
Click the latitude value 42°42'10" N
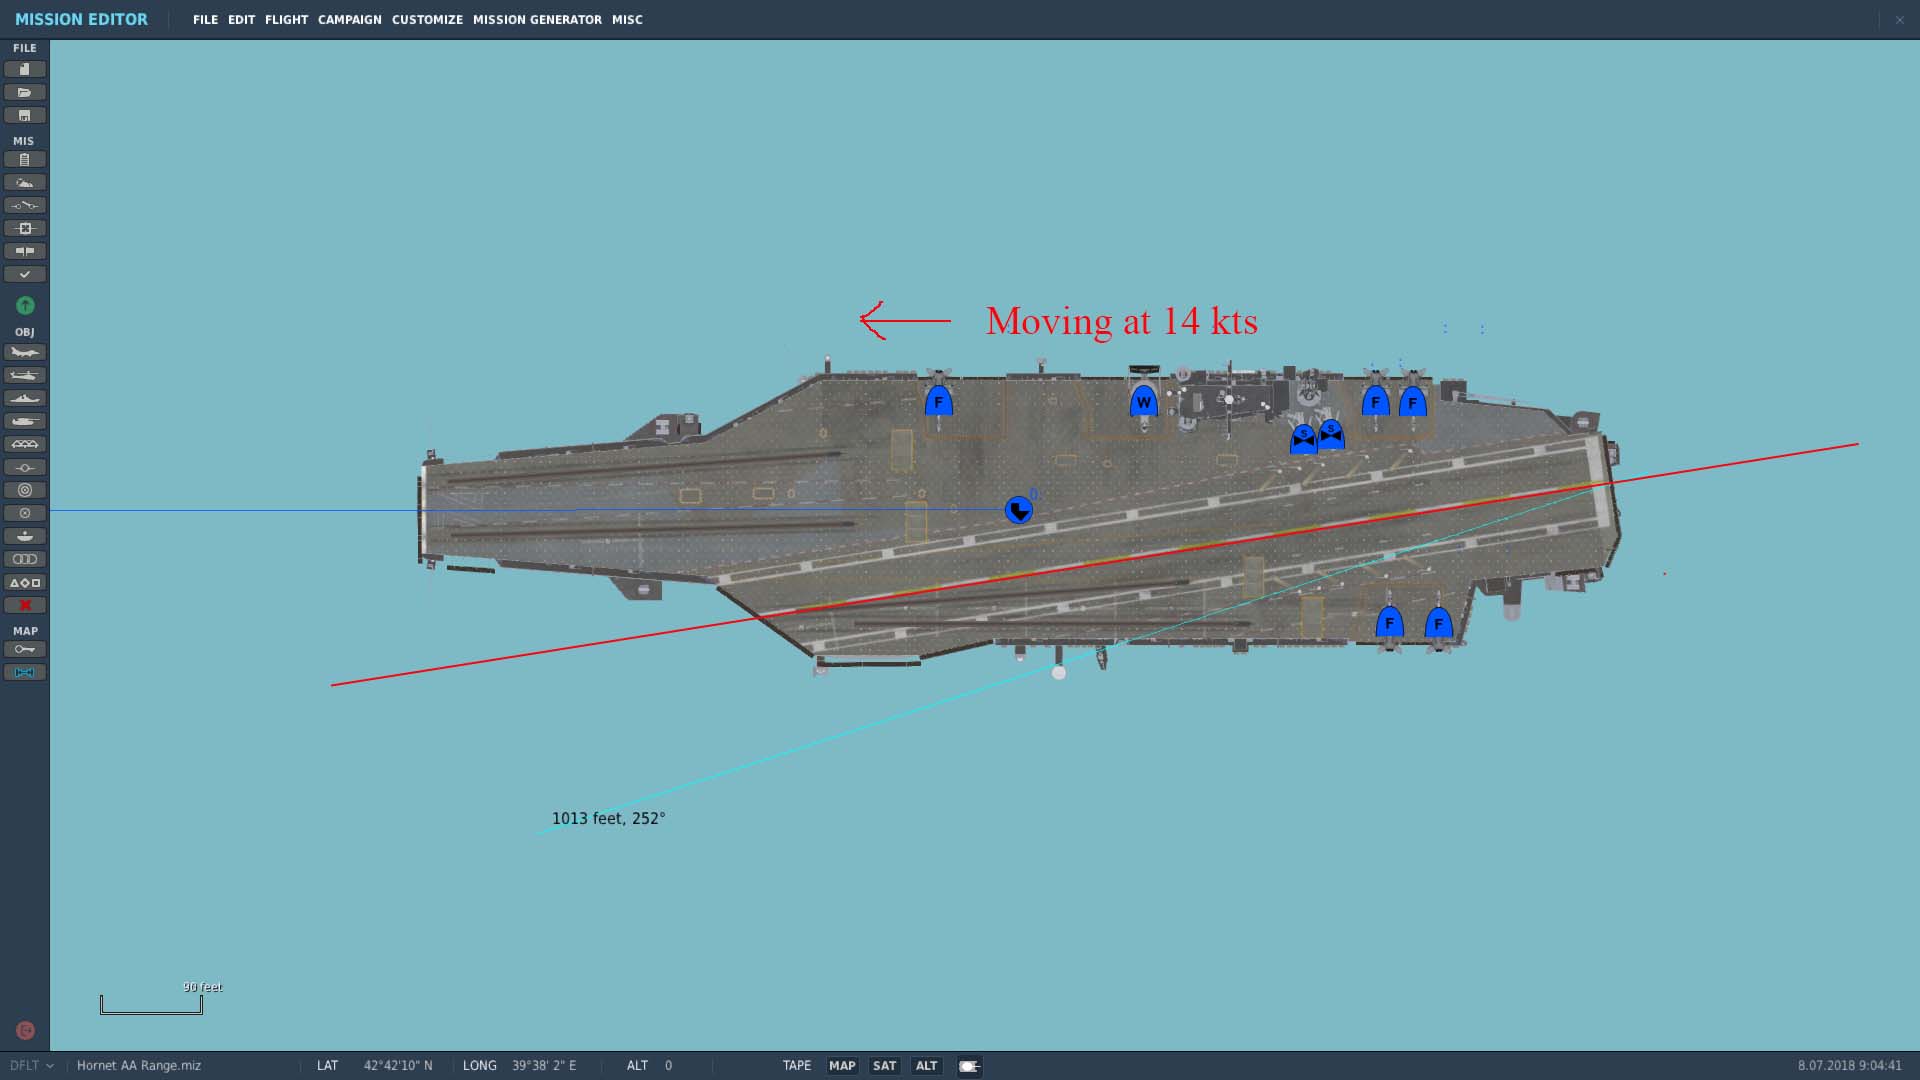click(x=398, y=1066)
